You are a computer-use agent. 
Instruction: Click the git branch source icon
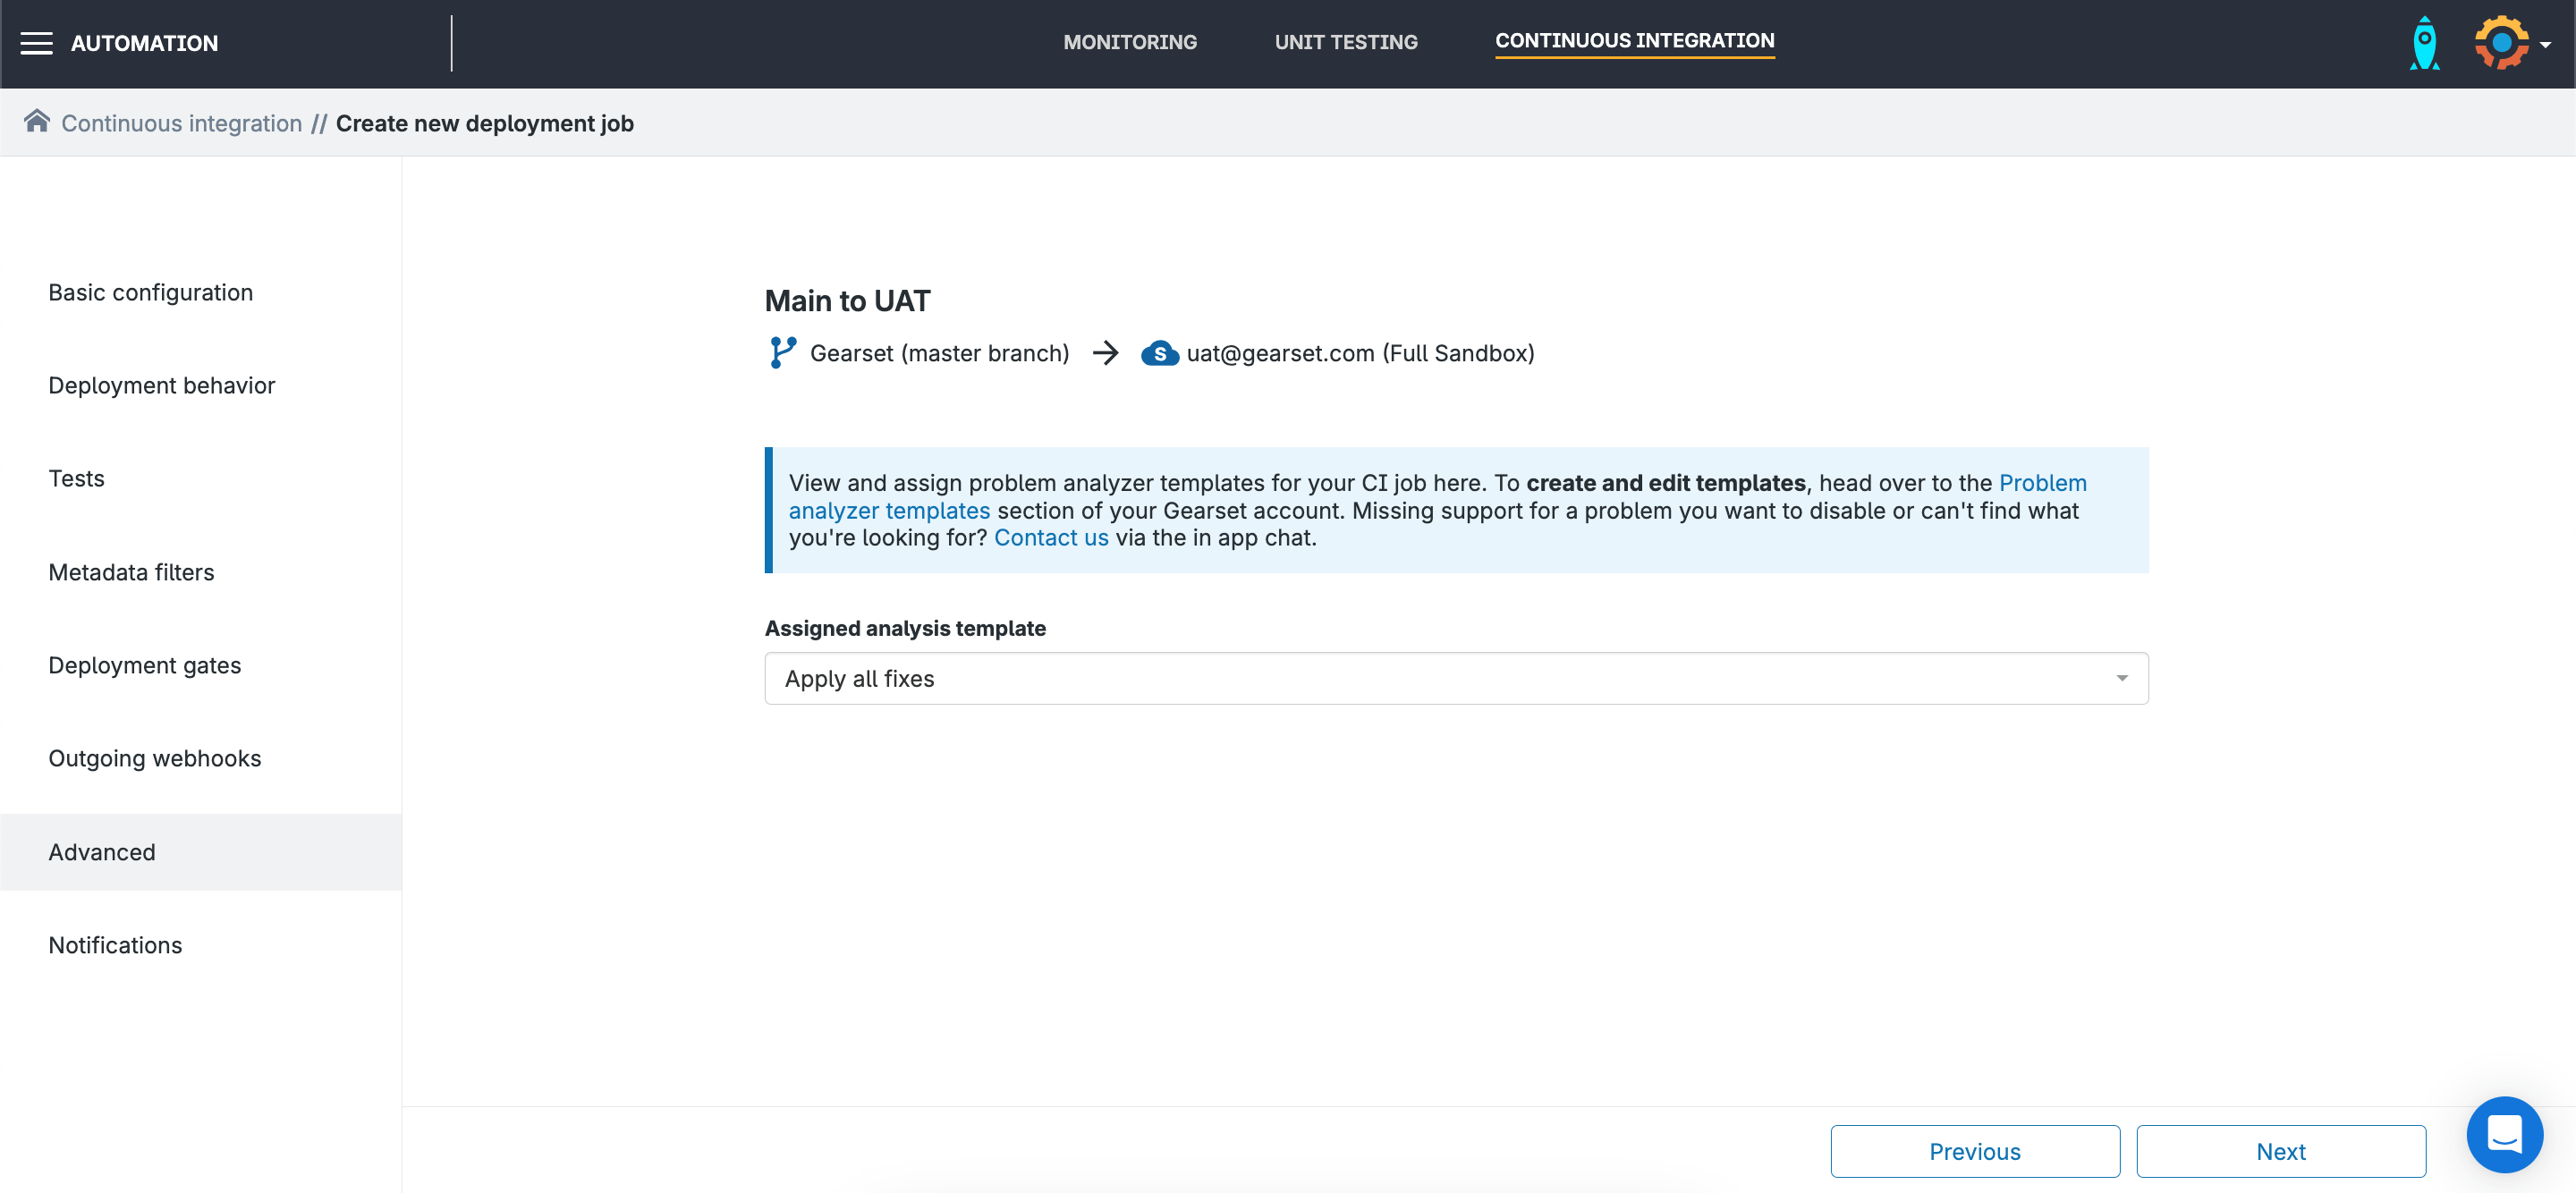[782, 353]
